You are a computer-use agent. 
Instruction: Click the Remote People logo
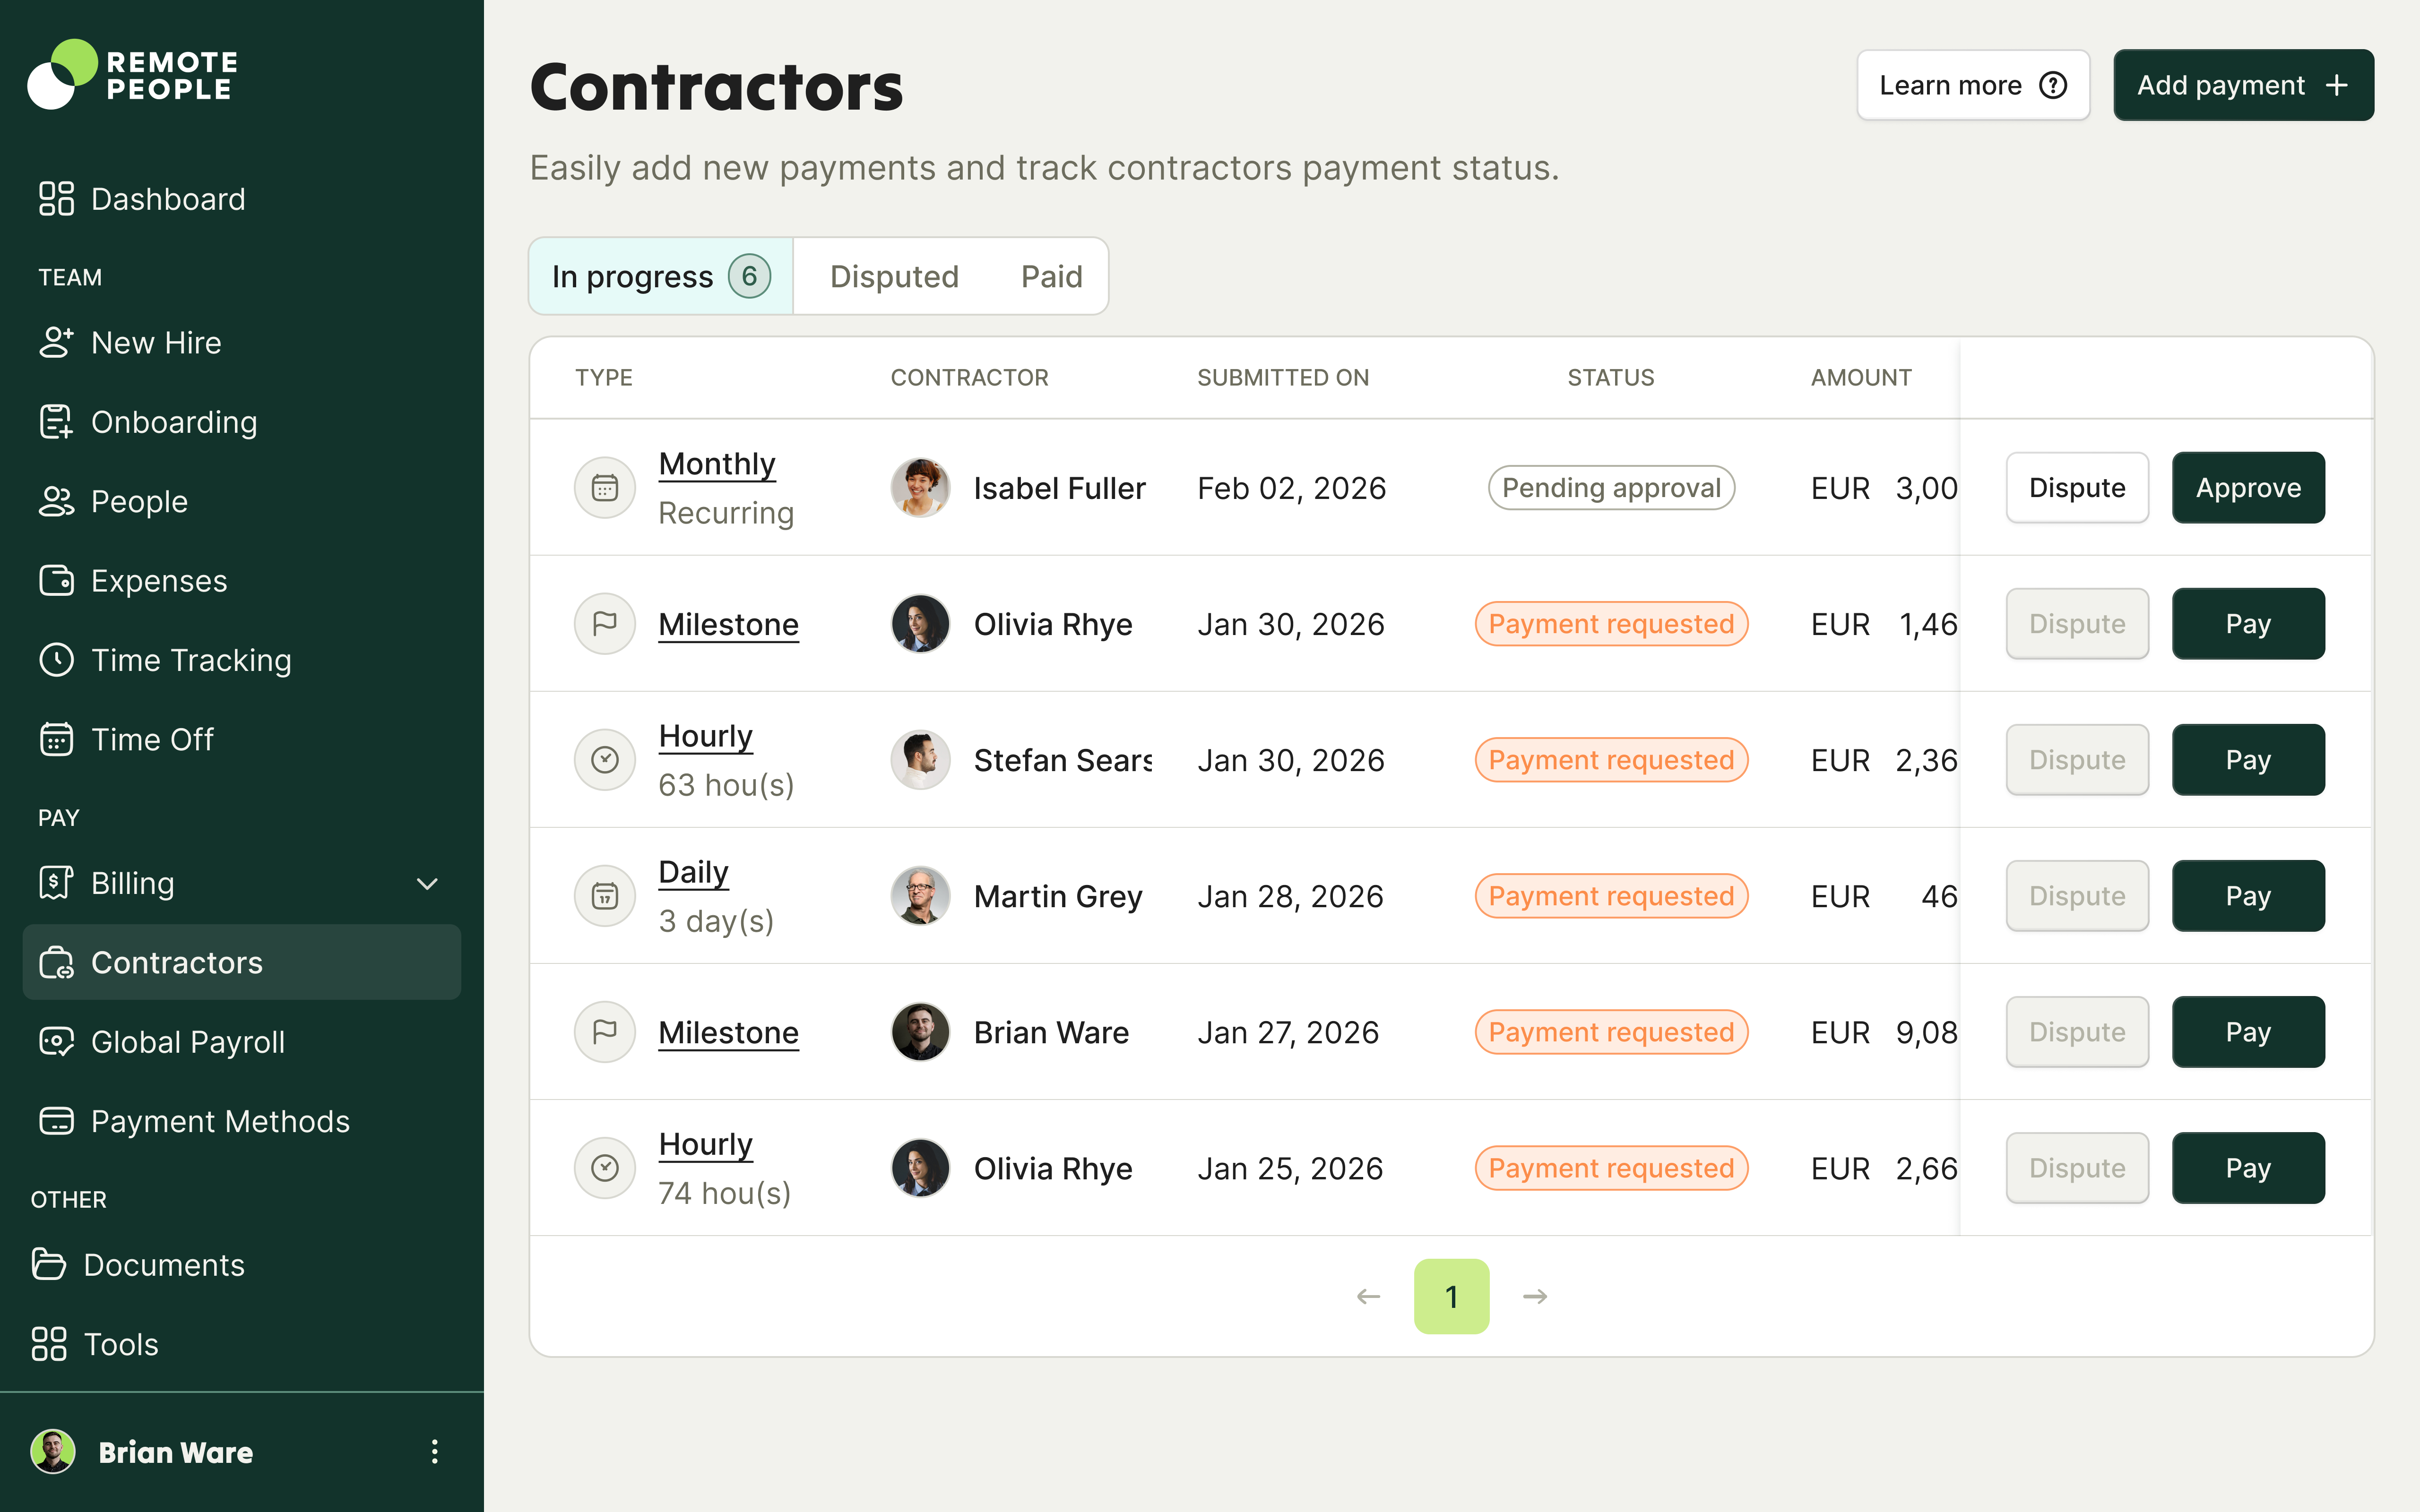(x=132, y=75)
